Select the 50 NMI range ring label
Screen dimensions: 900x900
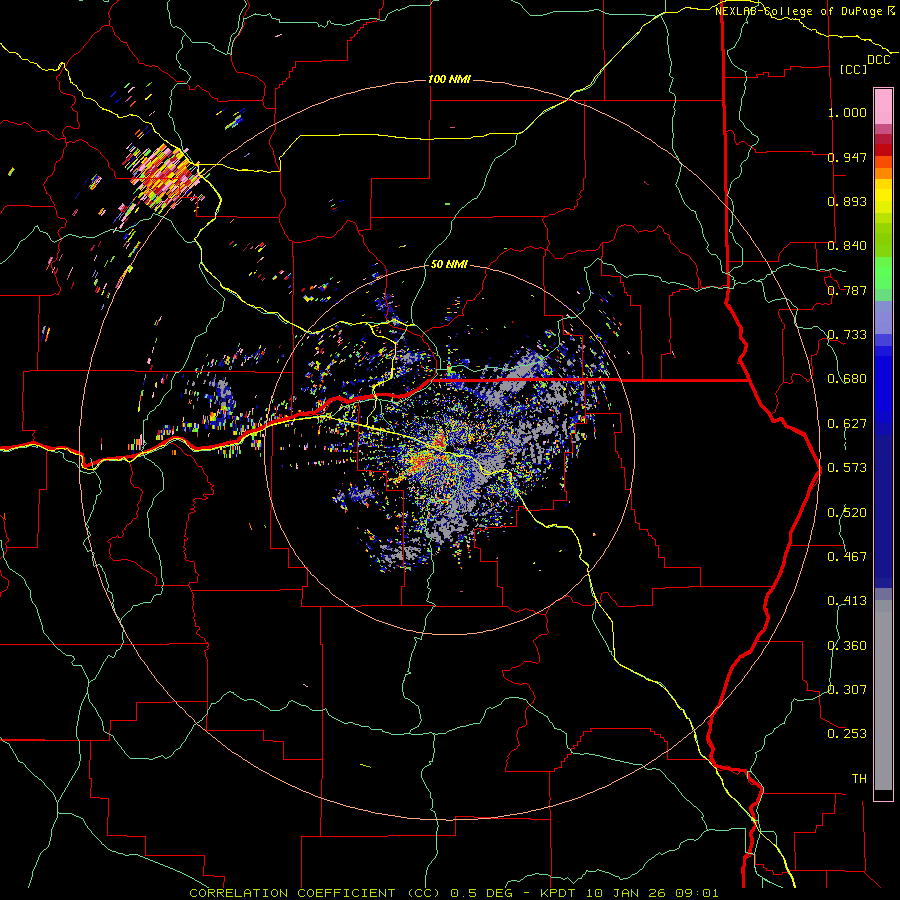[x=449, y=264]
